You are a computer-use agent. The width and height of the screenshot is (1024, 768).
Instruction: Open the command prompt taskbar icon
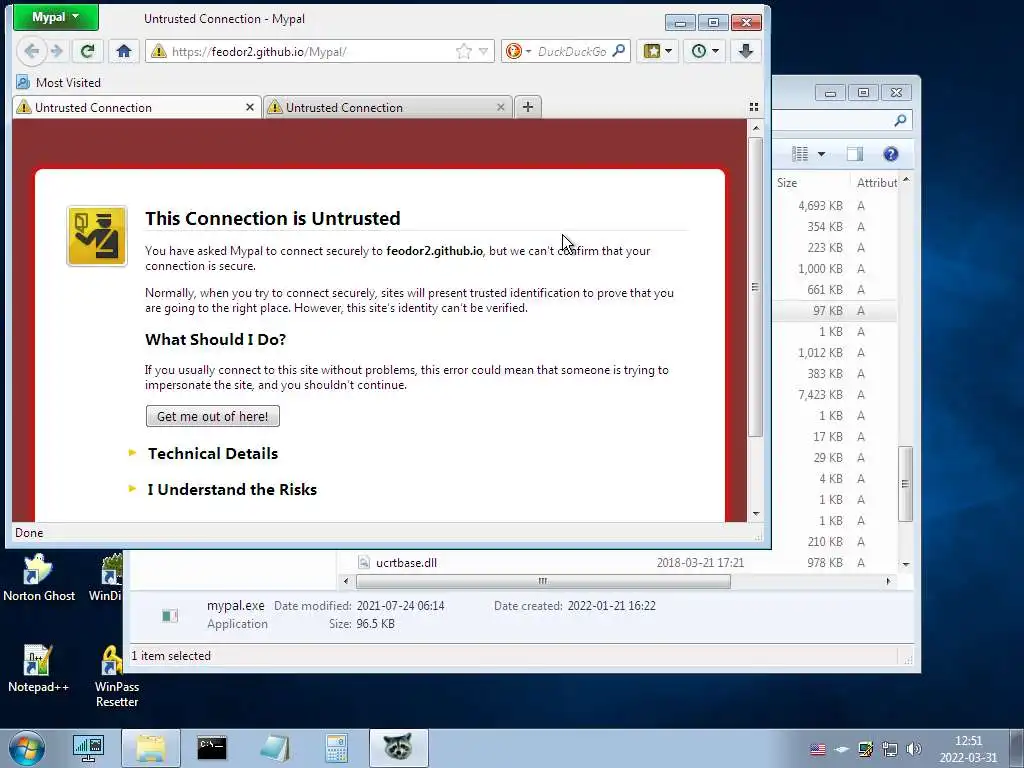click(x=212, y=748)
